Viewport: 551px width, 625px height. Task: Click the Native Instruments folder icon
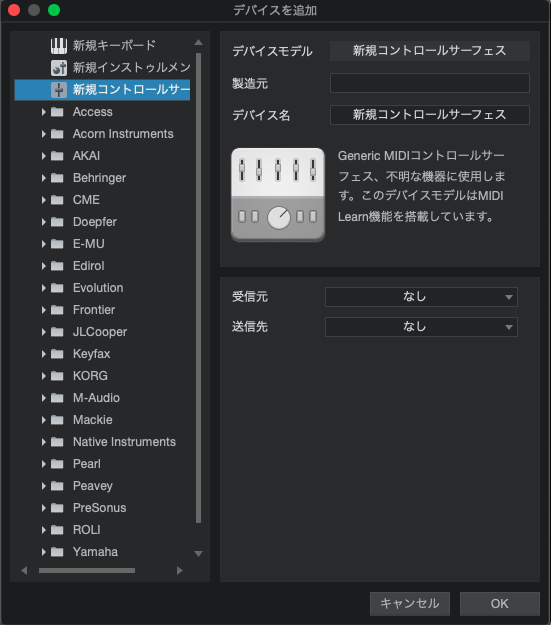pos(57,442)
